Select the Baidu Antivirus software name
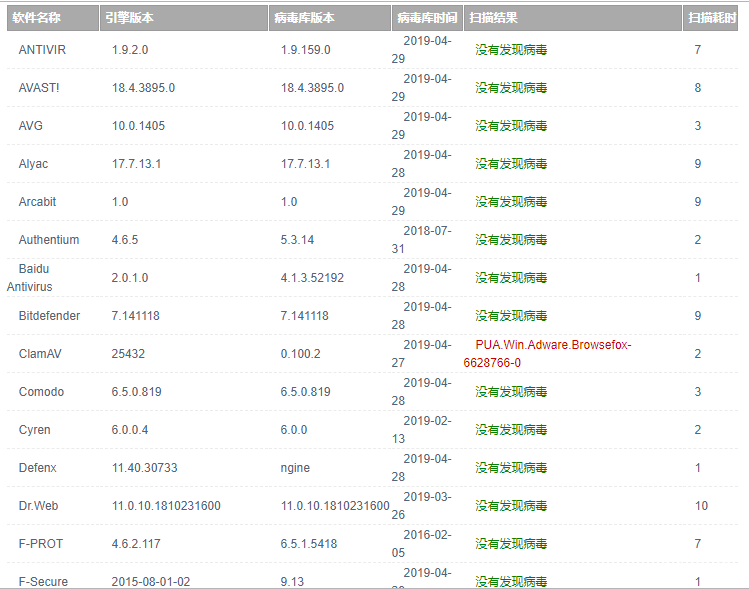The image size is (749, 589). [30, 278]
